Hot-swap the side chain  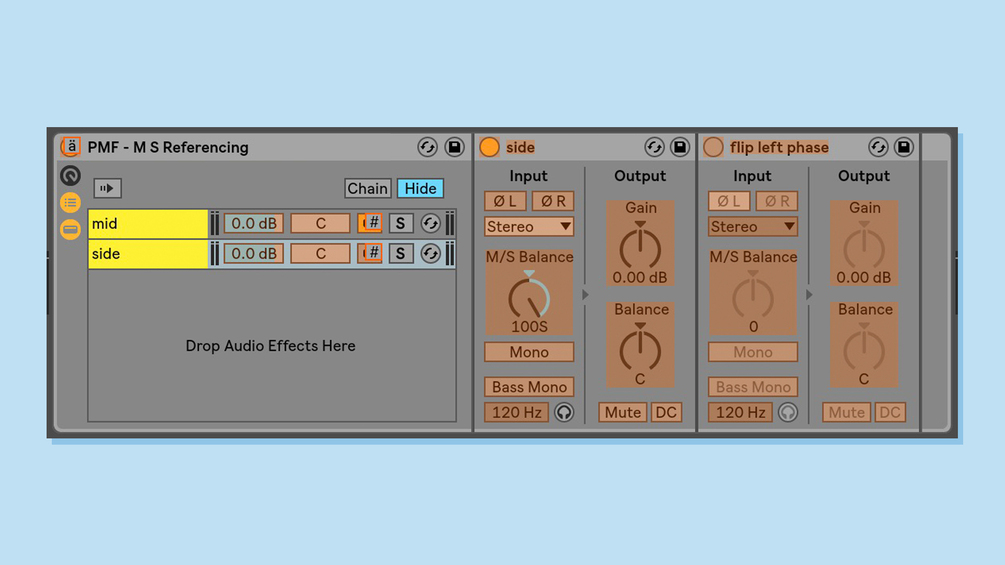click(x=431, y=254)
